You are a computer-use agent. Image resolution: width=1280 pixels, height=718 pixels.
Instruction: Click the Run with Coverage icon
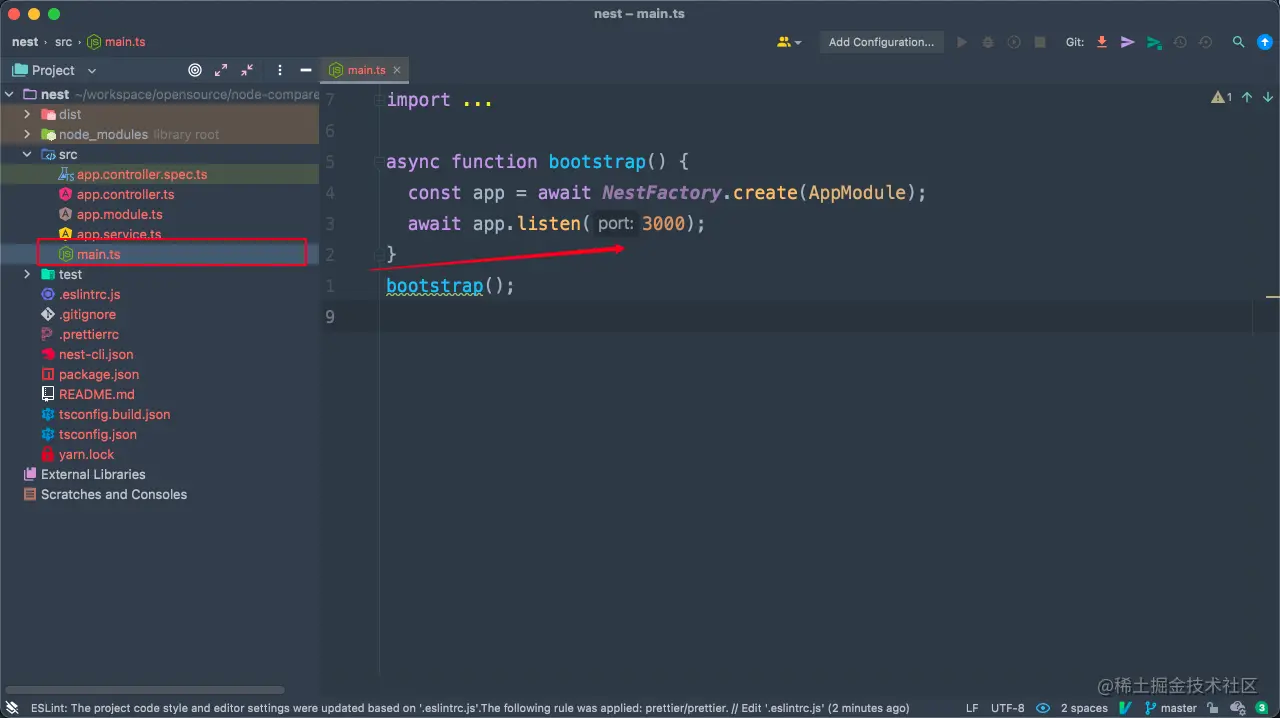coord(1014,42)
